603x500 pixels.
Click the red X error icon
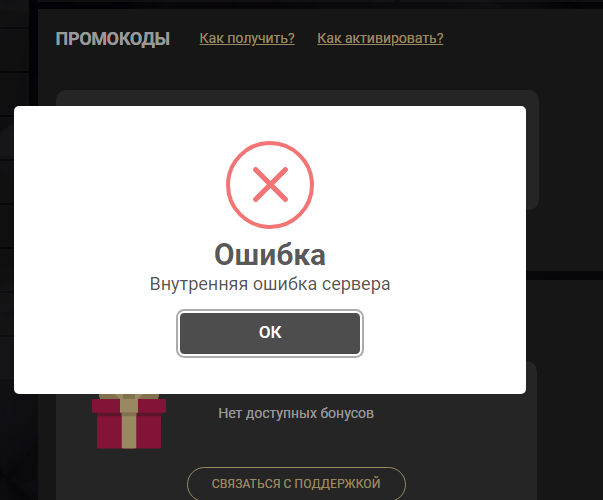click(x=270, y=185)
